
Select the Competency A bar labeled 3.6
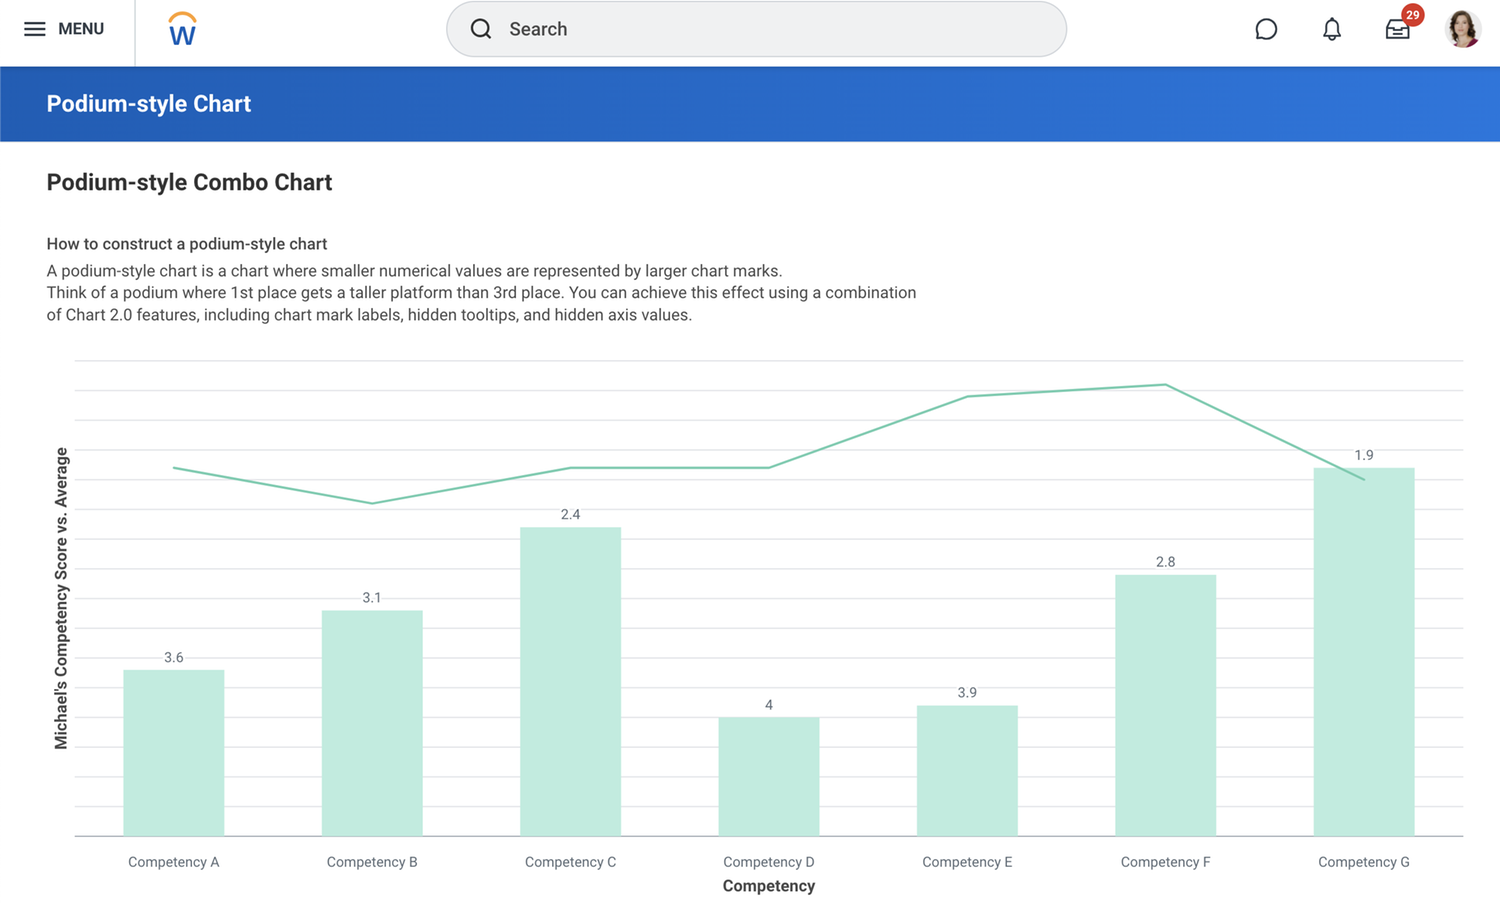(x=173, y=750)
